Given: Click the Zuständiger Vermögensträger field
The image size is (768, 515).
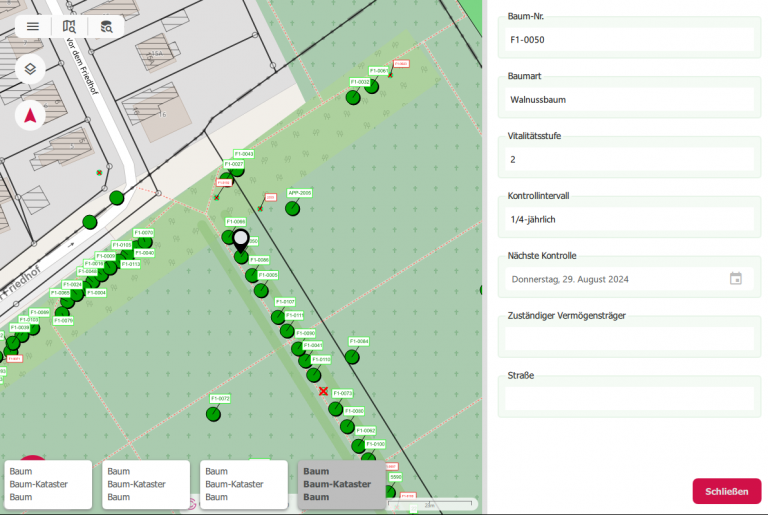Looking at the screenshot, I should click(x=629, y=339).
